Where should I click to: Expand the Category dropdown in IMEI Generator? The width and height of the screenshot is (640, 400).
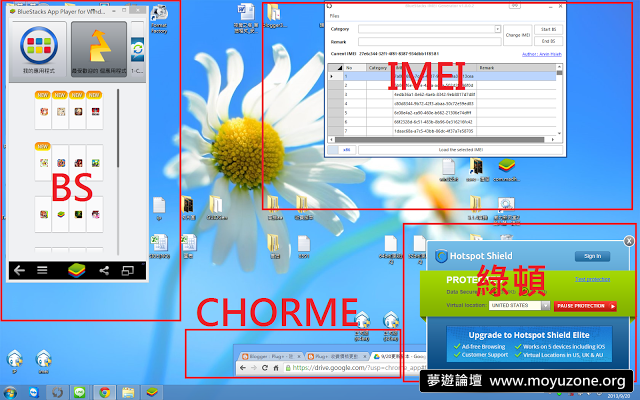(498, 29)
